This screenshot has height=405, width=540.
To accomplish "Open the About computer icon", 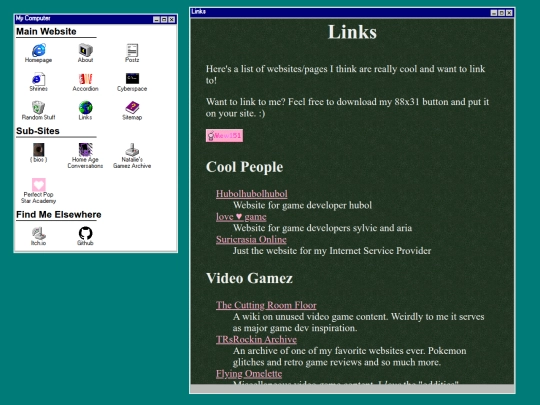I will click(x=85, y=50).
